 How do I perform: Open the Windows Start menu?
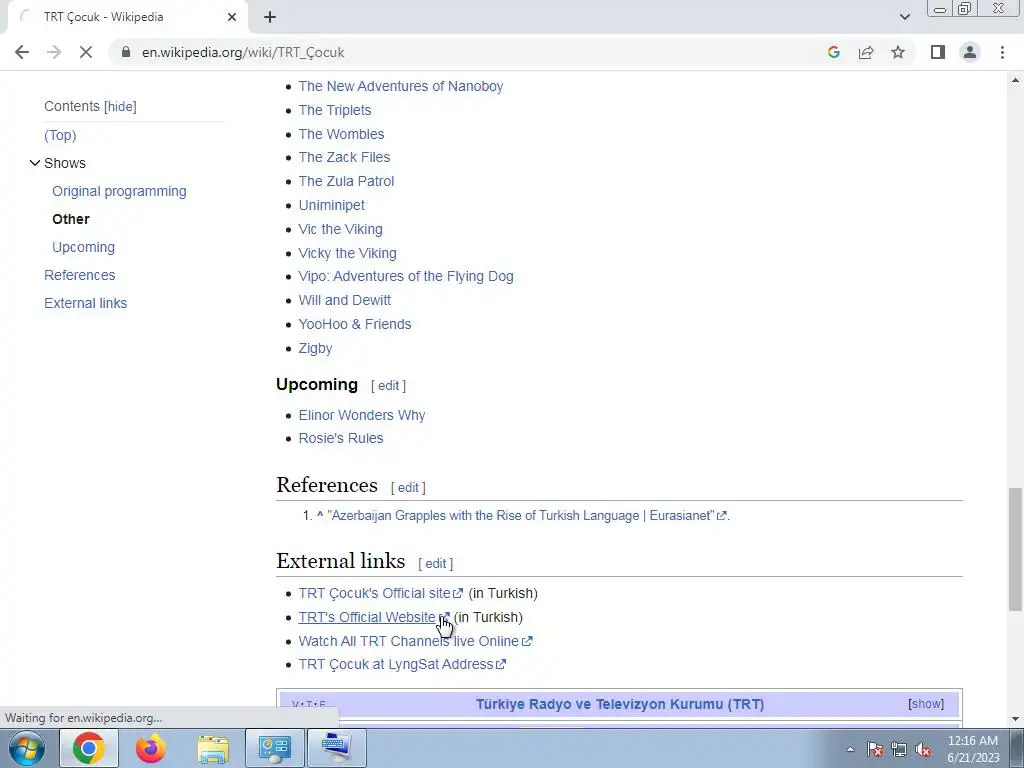pyautogui.click(x=26, y=748)
